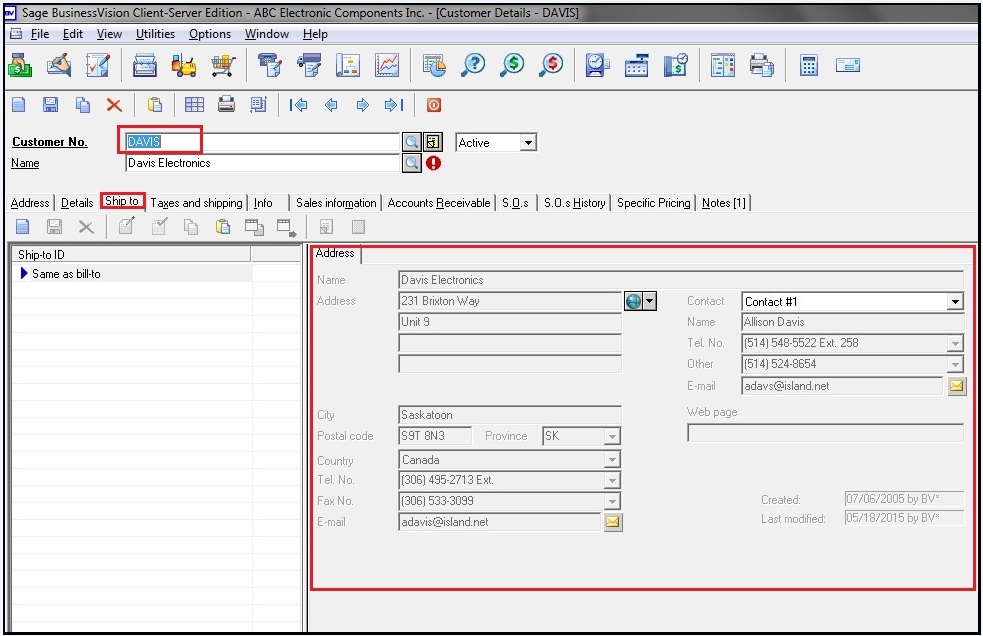The image size is (983, 636).
Task: Open the calculator from the toolbar
Action: click(x=809, y=65)
